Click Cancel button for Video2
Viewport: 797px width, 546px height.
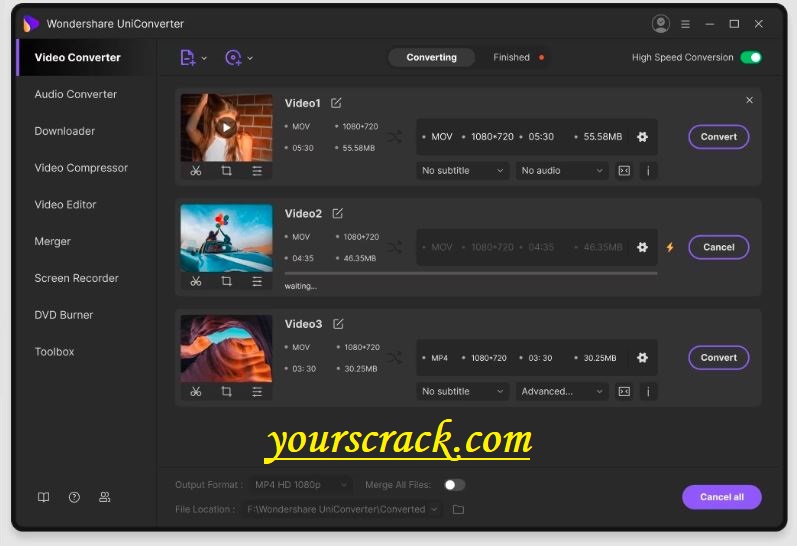pyautogui.click(x=719, y=247)
